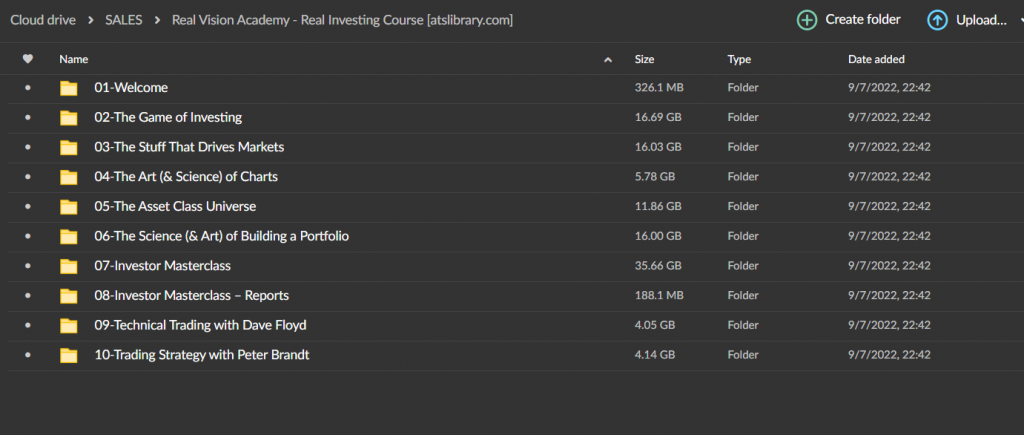Click the 16.69 GB size value
The height and width of the screenshot is (435, 1024).
[x=658, y=118]
